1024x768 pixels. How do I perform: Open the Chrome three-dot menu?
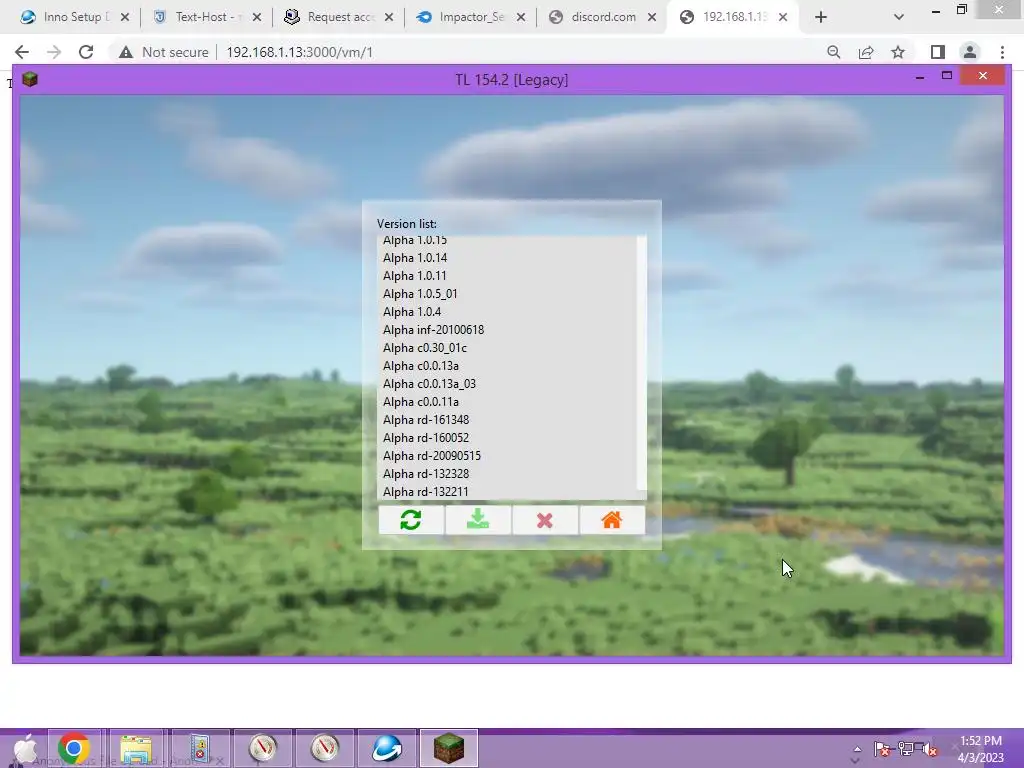pyautogui.click(x=1002, y=52)
